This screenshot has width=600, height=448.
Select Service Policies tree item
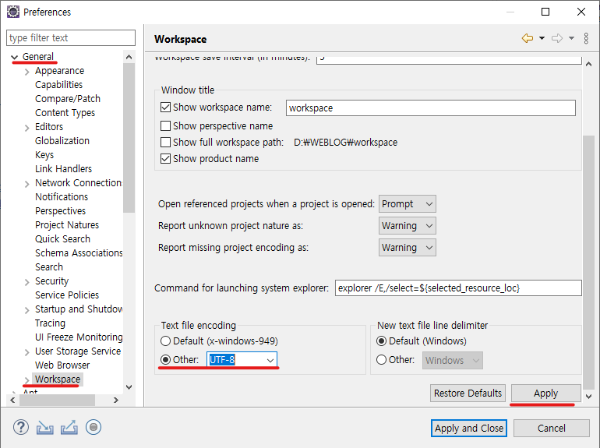point(67,295)
